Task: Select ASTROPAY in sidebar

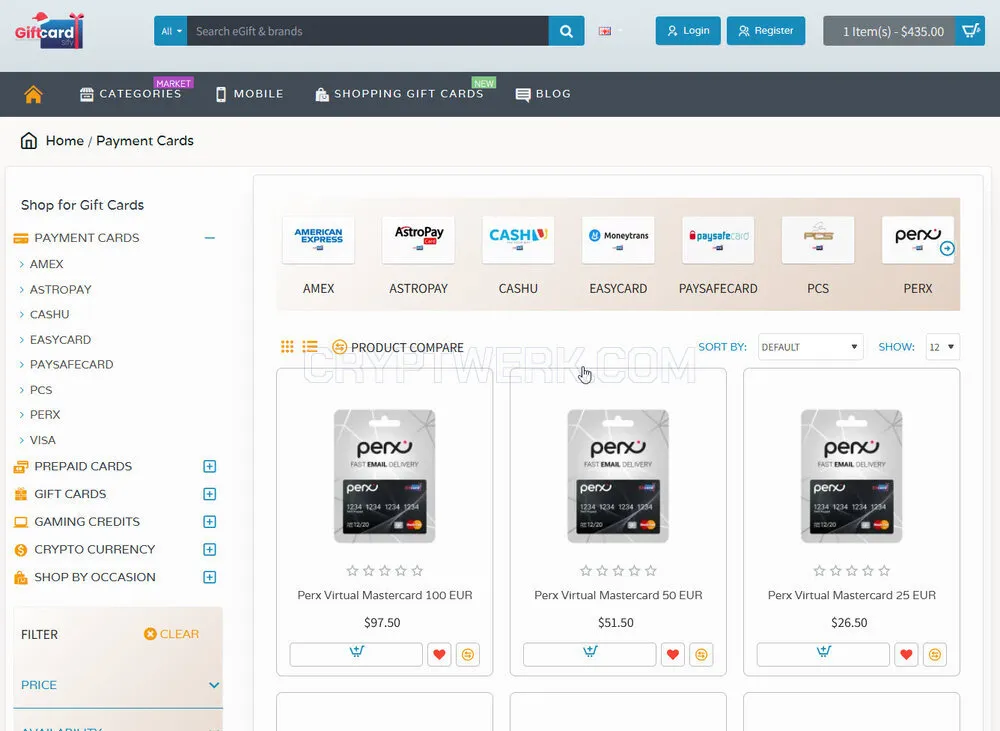Action: point(61,290)
